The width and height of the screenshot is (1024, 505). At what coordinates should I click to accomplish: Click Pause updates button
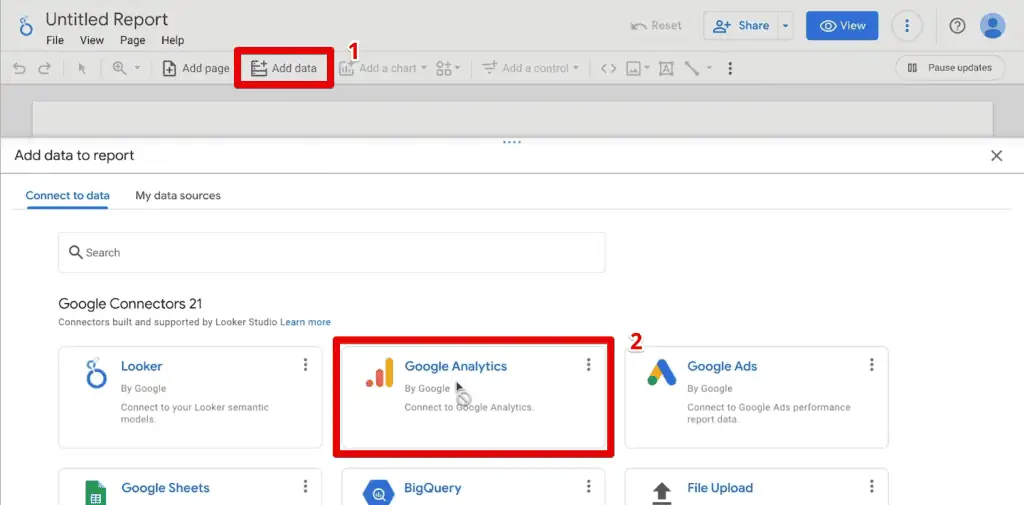pyautogui.click(x=950, y=68)
